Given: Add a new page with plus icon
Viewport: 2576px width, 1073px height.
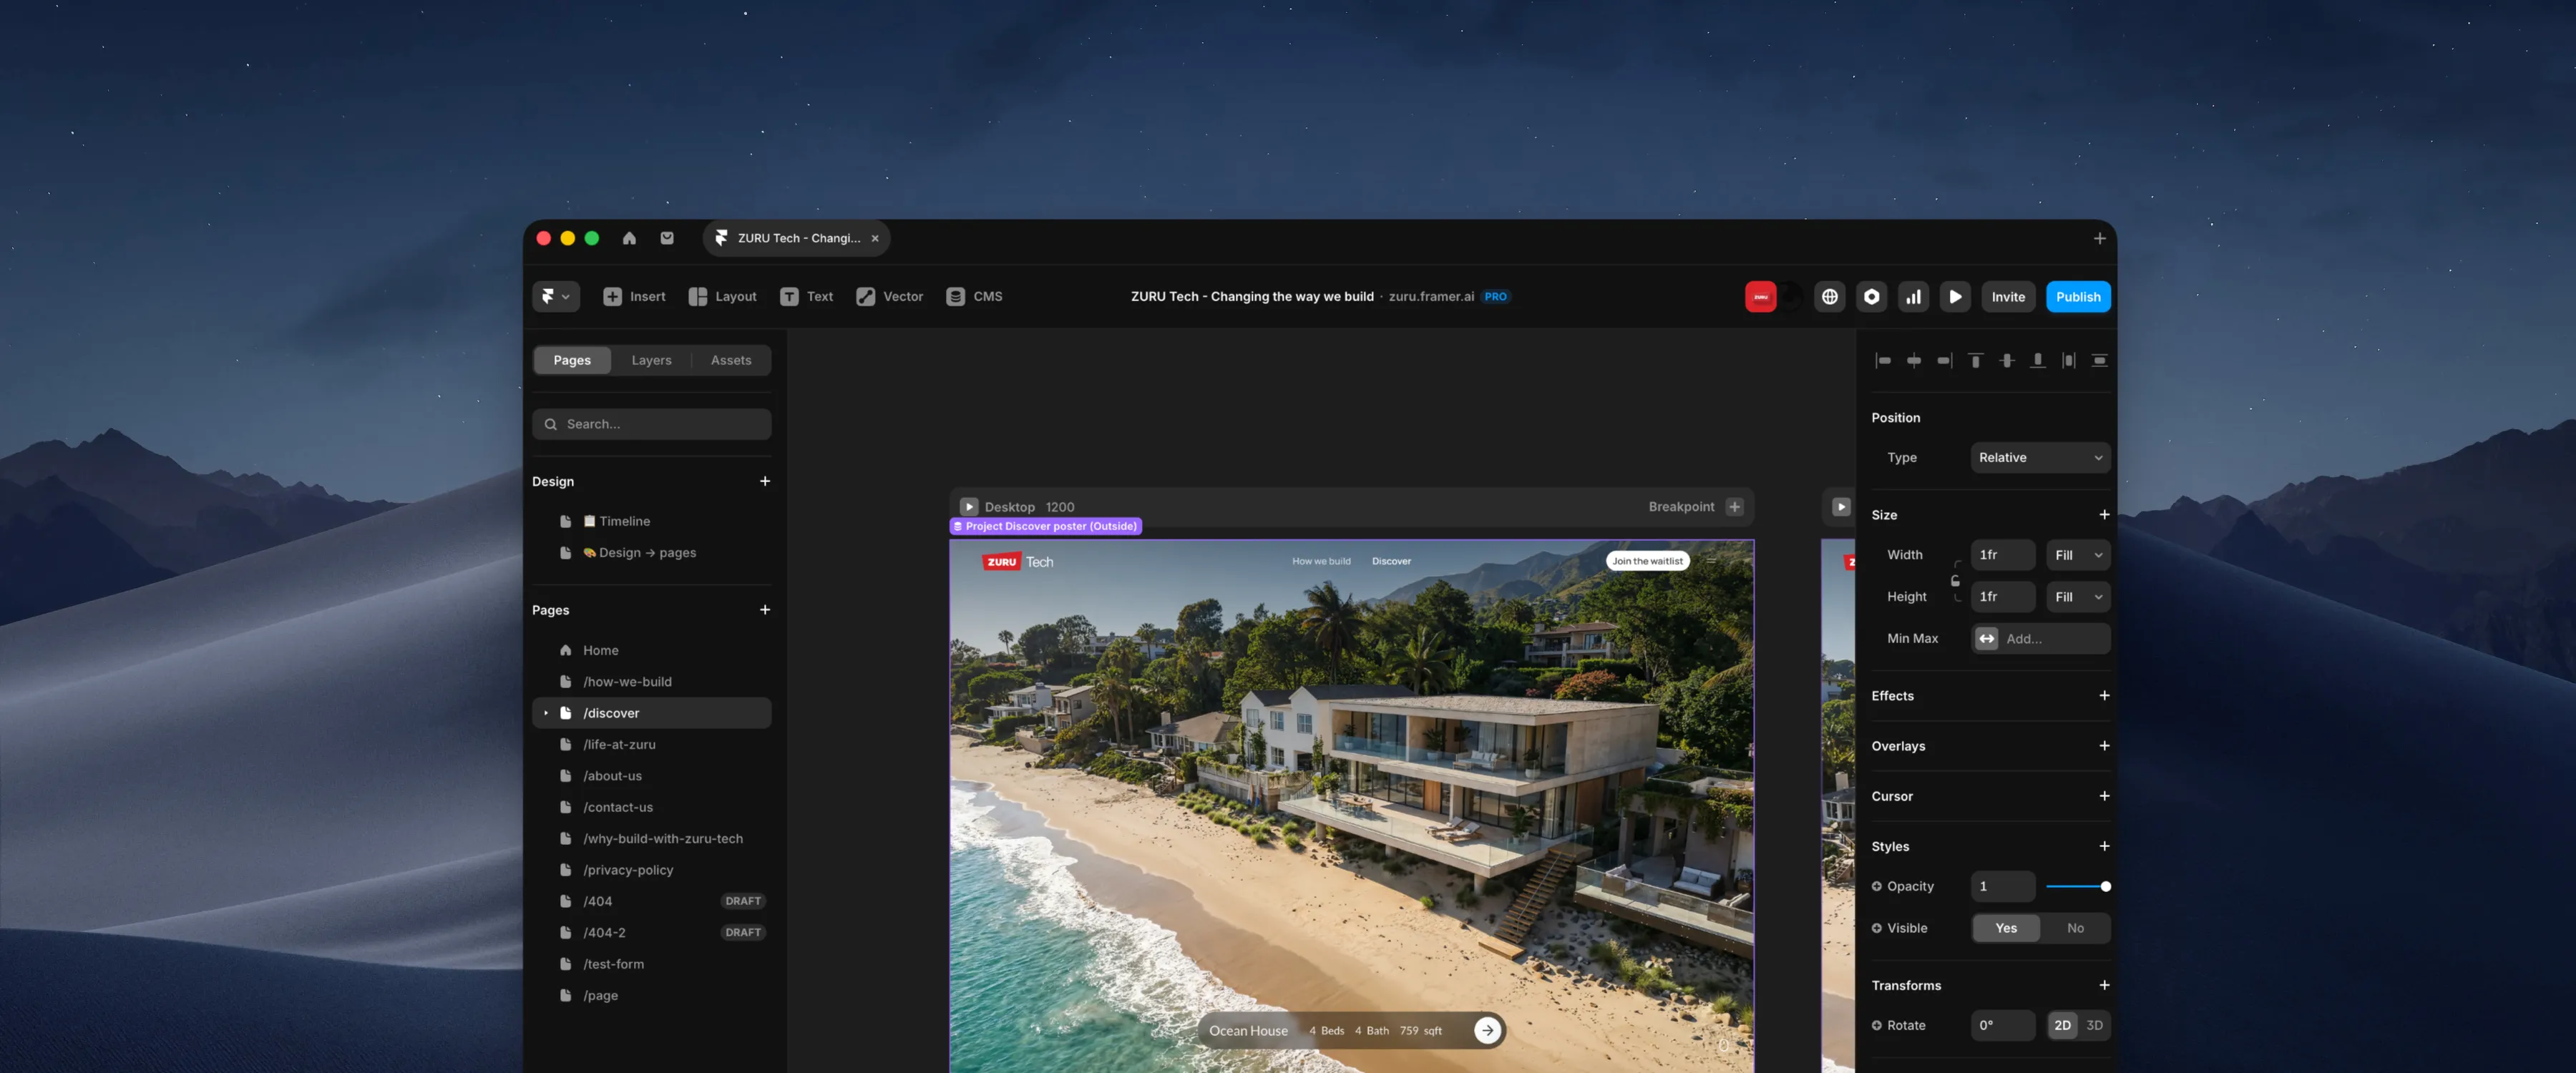Looking at the screenshot, I should click(x=765, y=610).
